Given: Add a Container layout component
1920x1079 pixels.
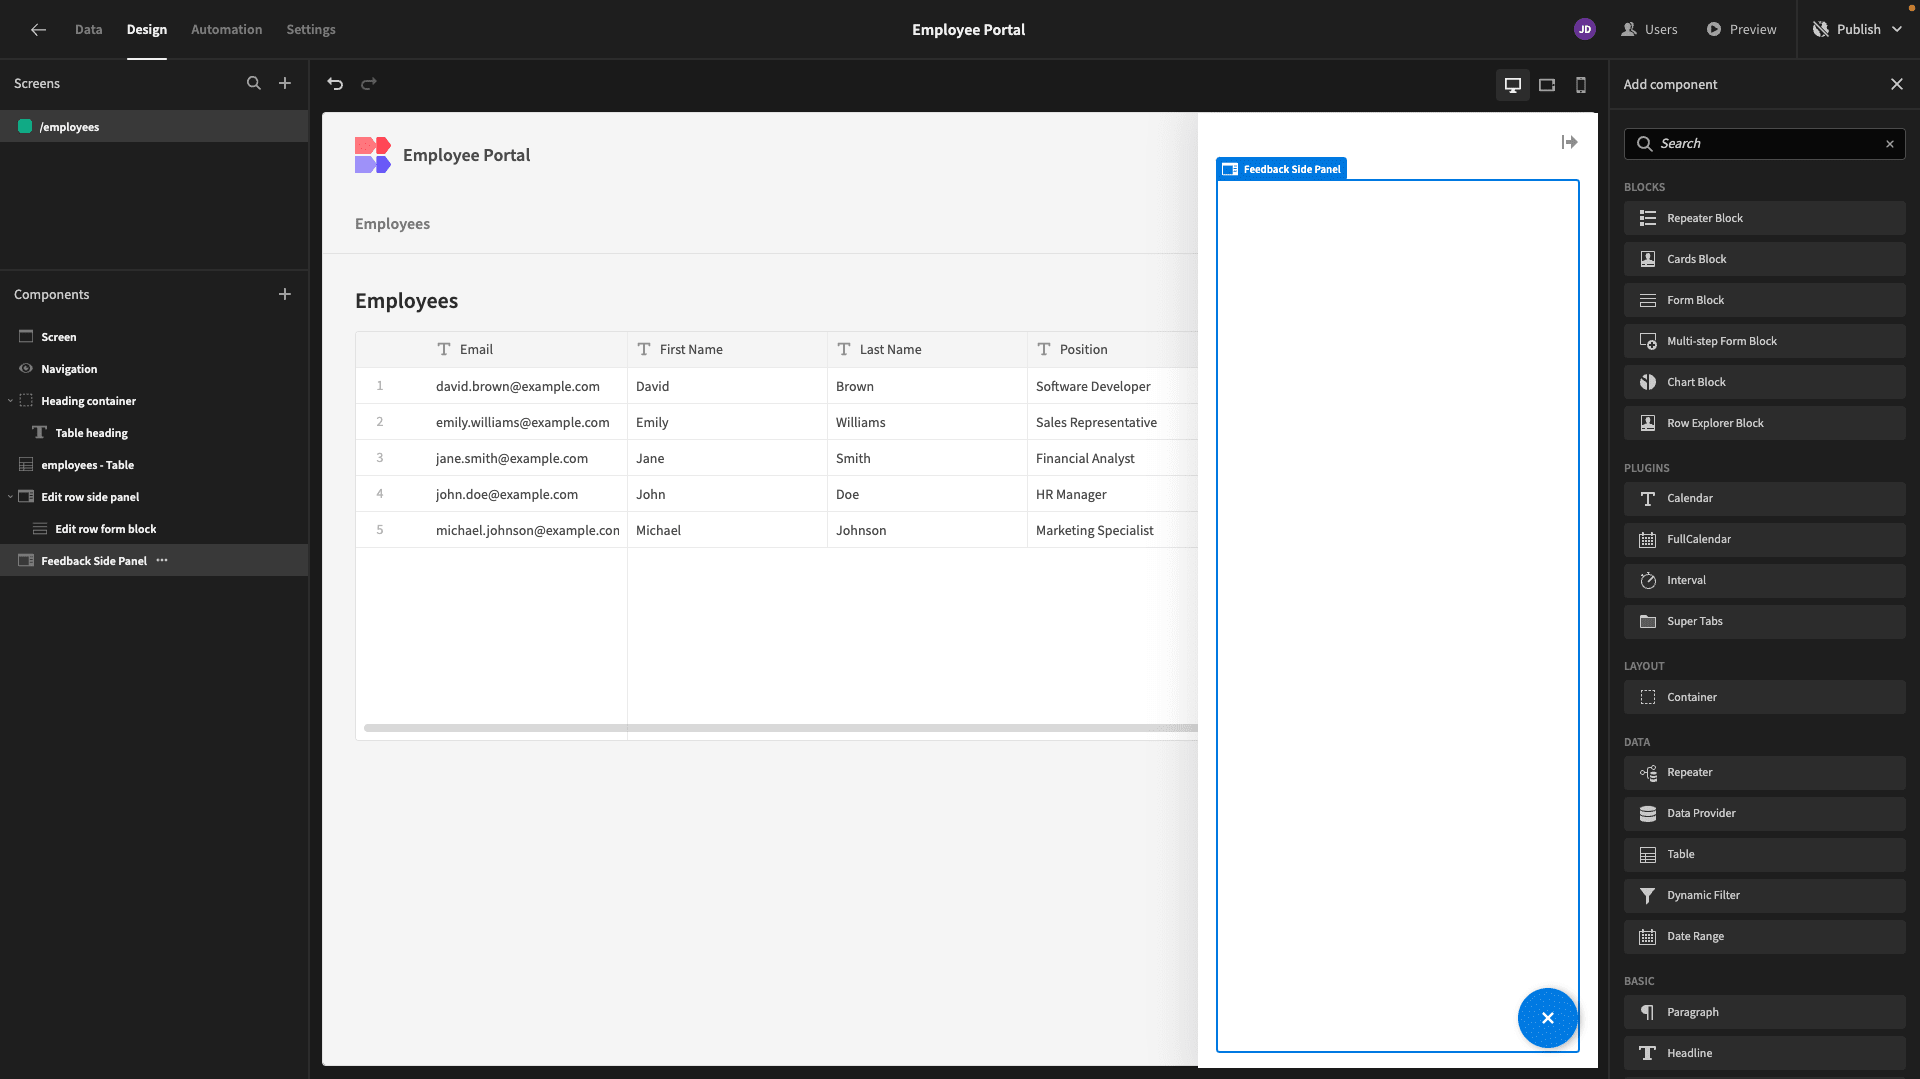Looking at the screenshot, I should (1764, 697).
